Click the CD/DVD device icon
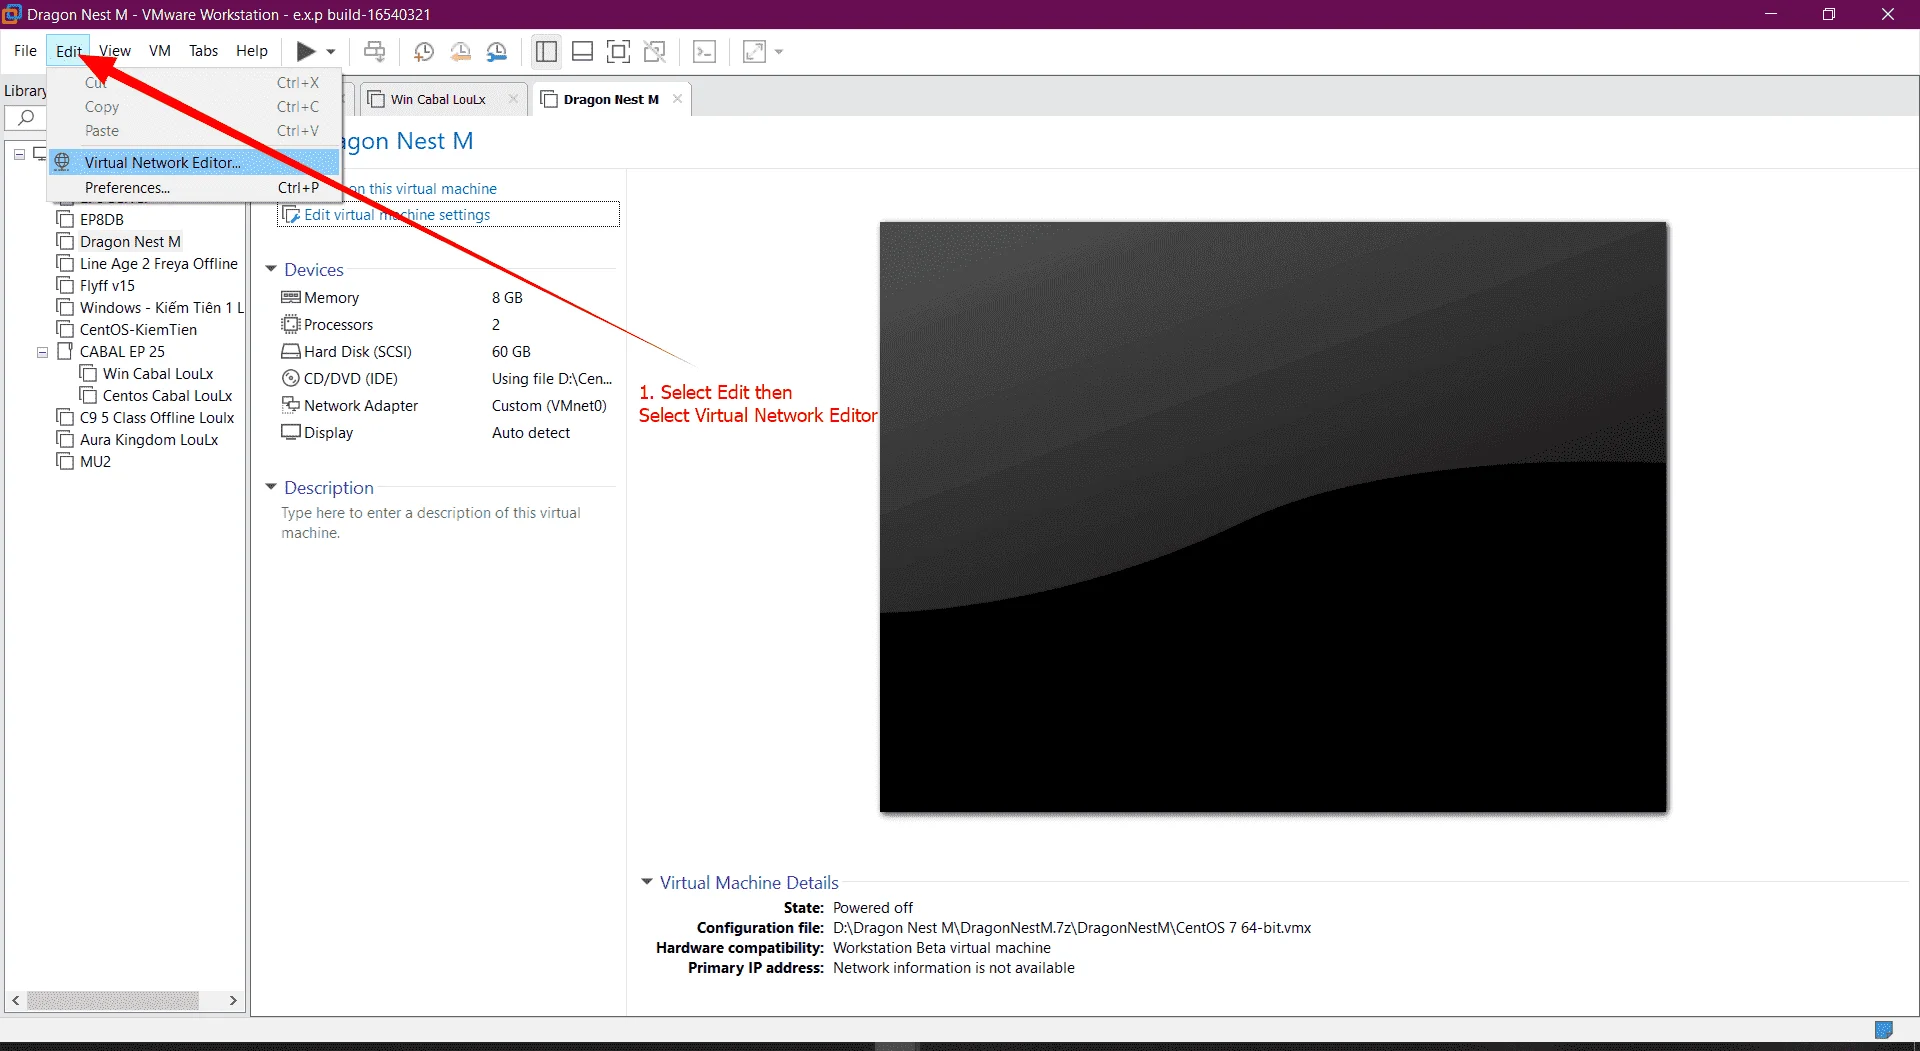Viewport: 1920px width, 1051px height. 291,378
